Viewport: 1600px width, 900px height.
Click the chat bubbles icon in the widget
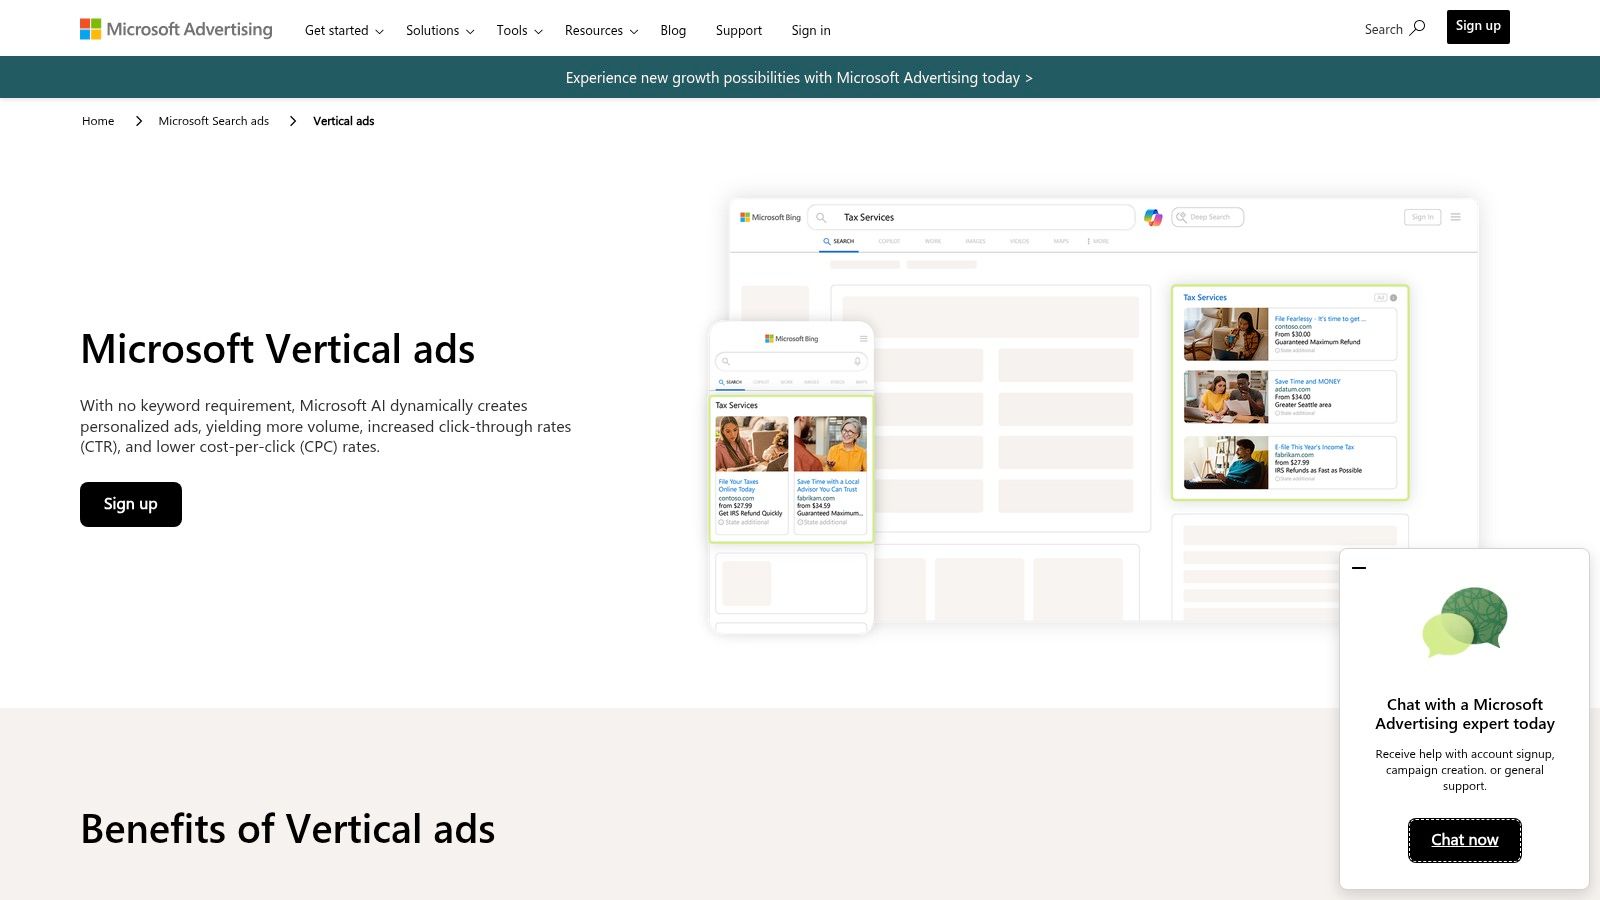(1464, 622)
